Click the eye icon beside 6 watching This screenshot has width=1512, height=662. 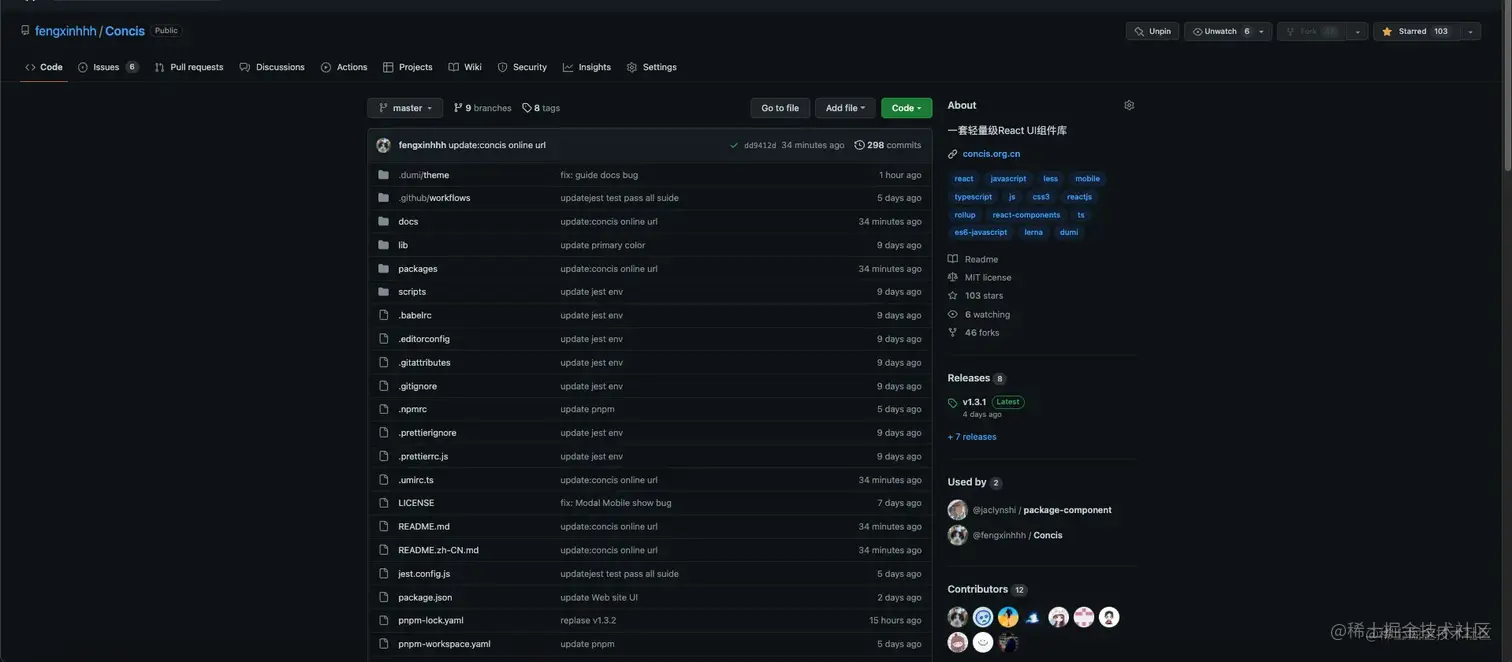click(x=953, y=314)
